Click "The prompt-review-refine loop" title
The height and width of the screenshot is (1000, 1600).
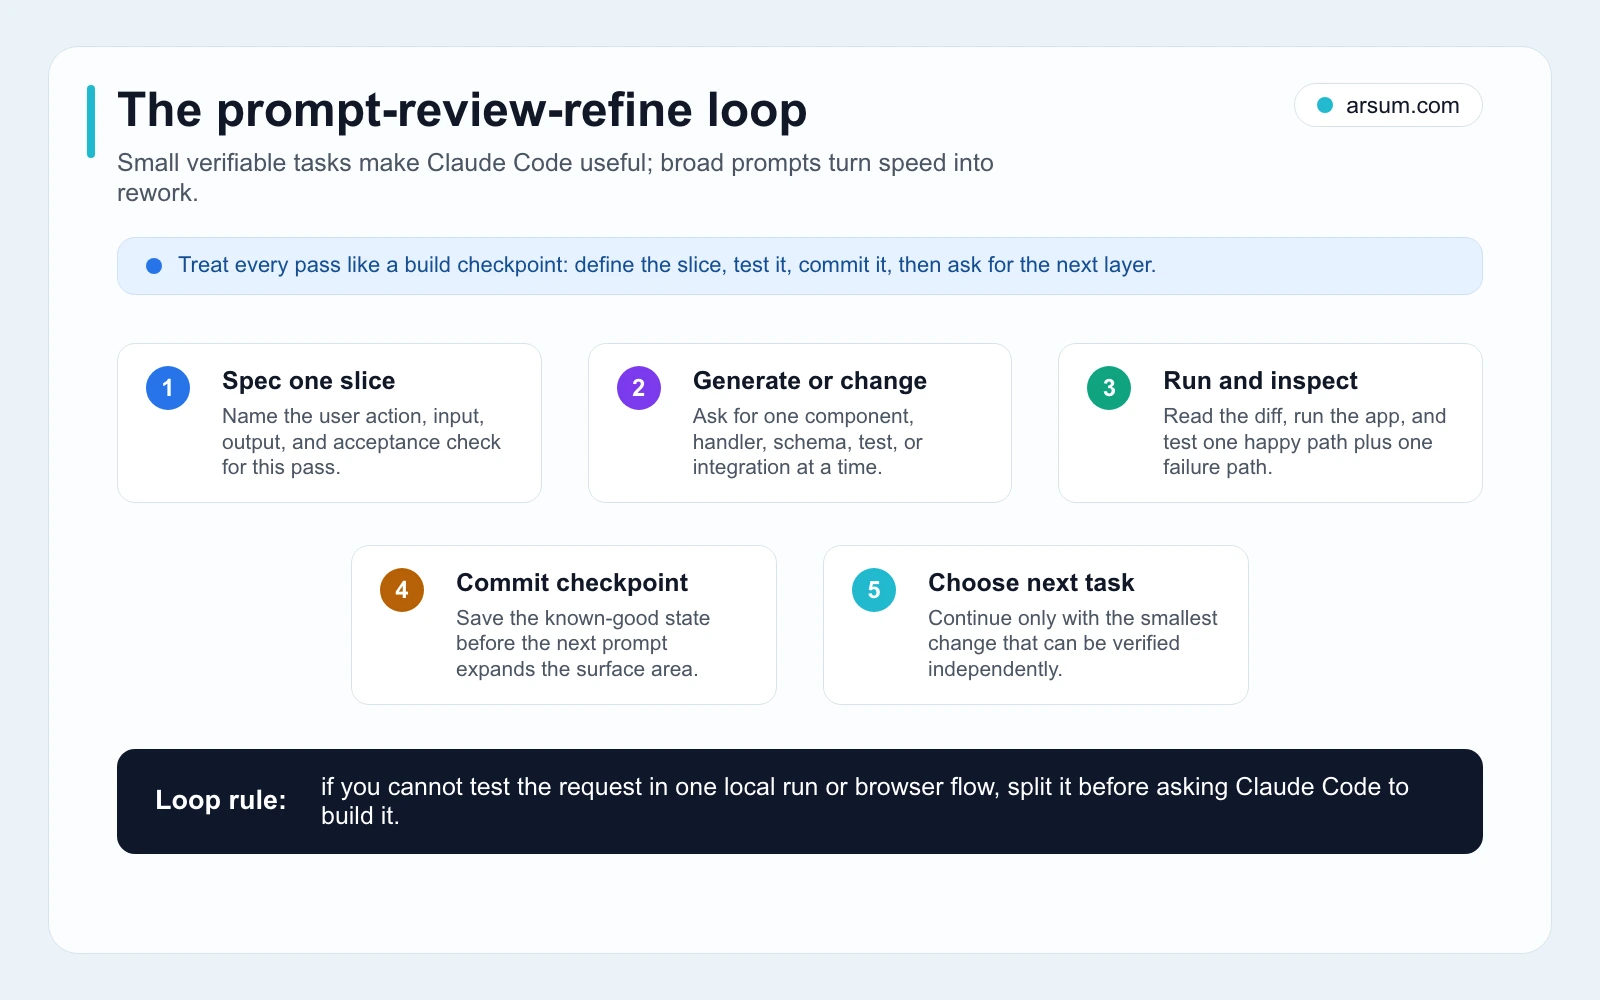(x=462, y=110)
